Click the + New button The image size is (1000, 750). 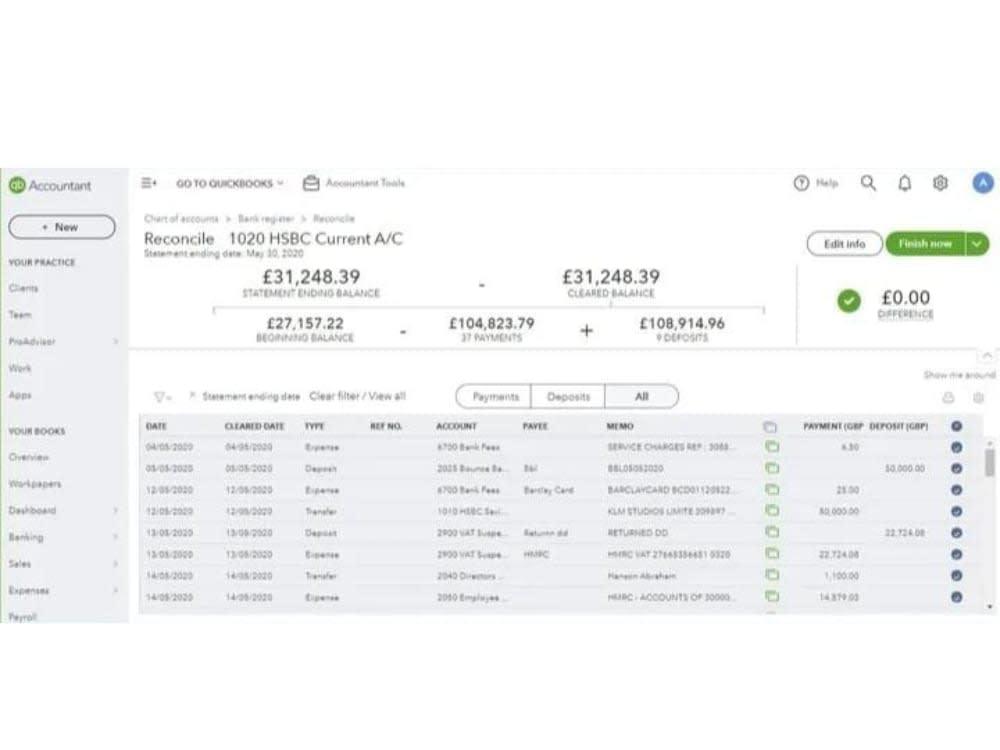(x=61, y=227)
